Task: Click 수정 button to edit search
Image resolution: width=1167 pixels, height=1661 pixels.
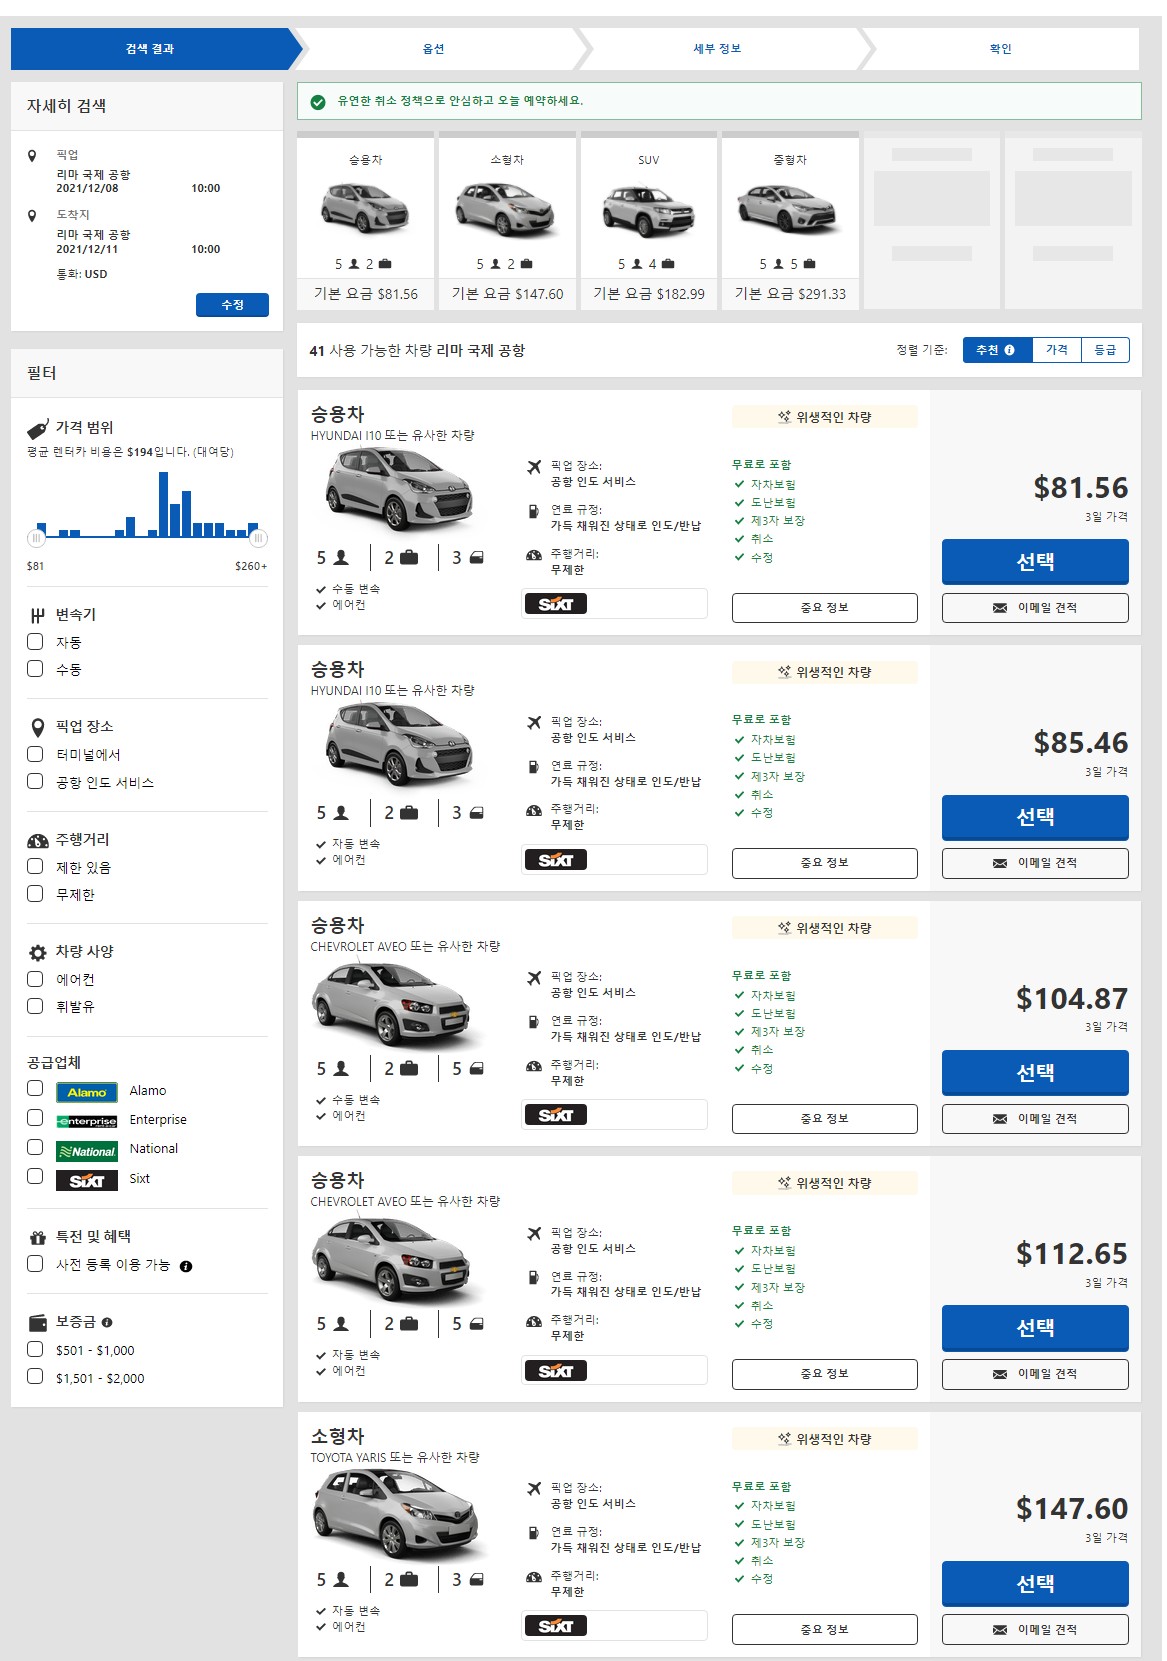Action: coord(232,305)
